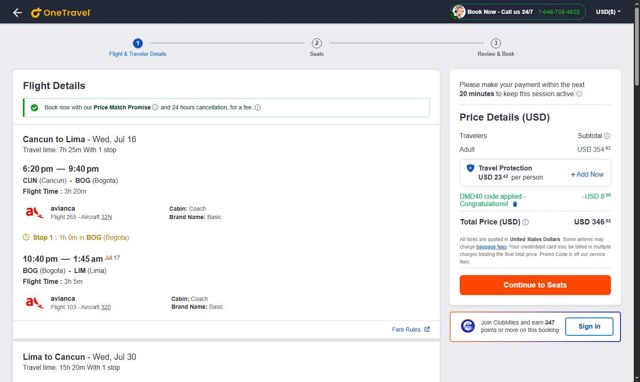The height and width of the screenshot is (382, 640).
Task: Open aircraft 32N details link
Action: pyautogui.click(x=107, y=217)
